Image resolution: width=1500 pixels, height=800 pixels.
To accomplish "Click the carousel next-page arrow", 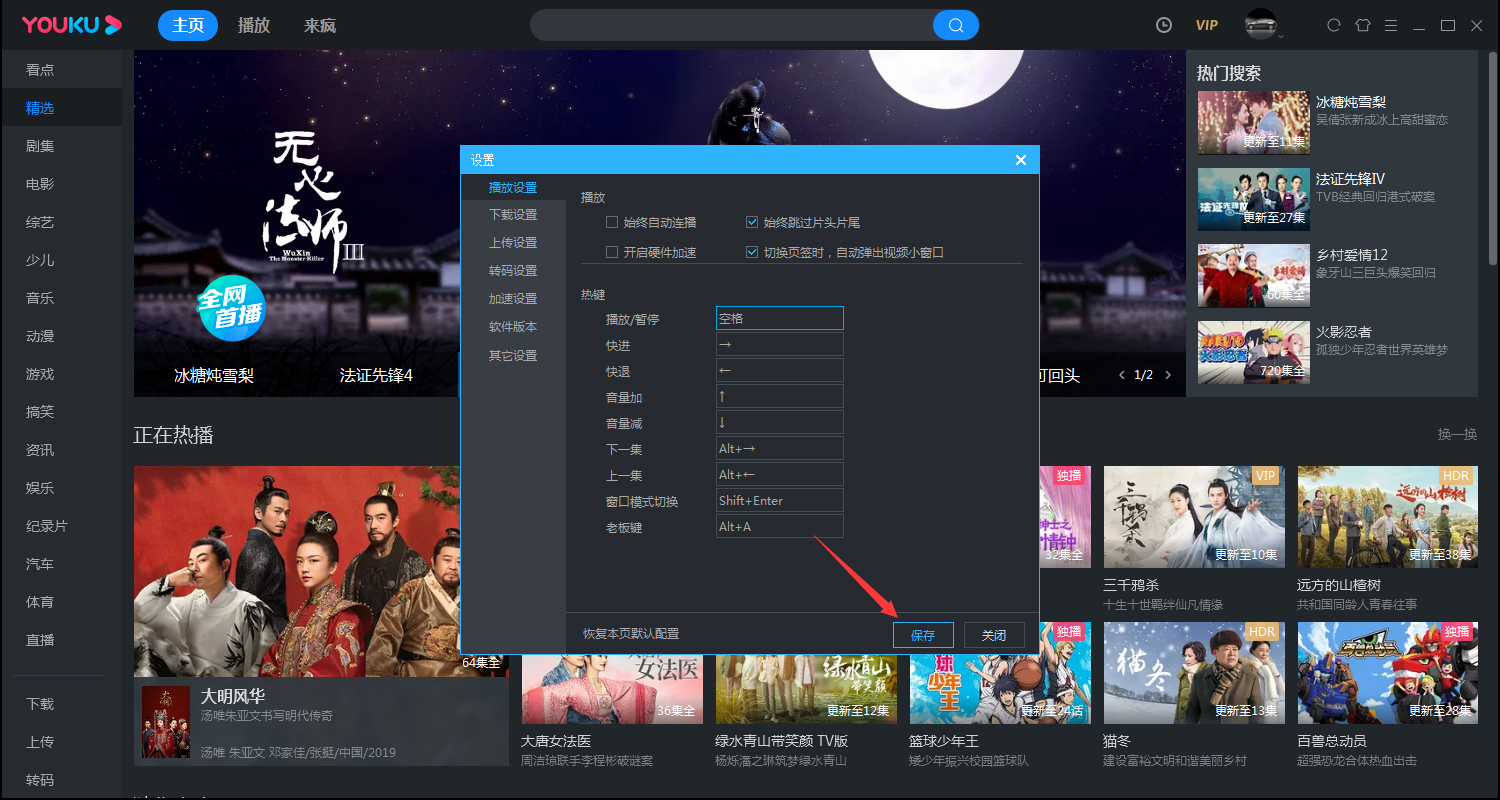I will coord(1167,372).
